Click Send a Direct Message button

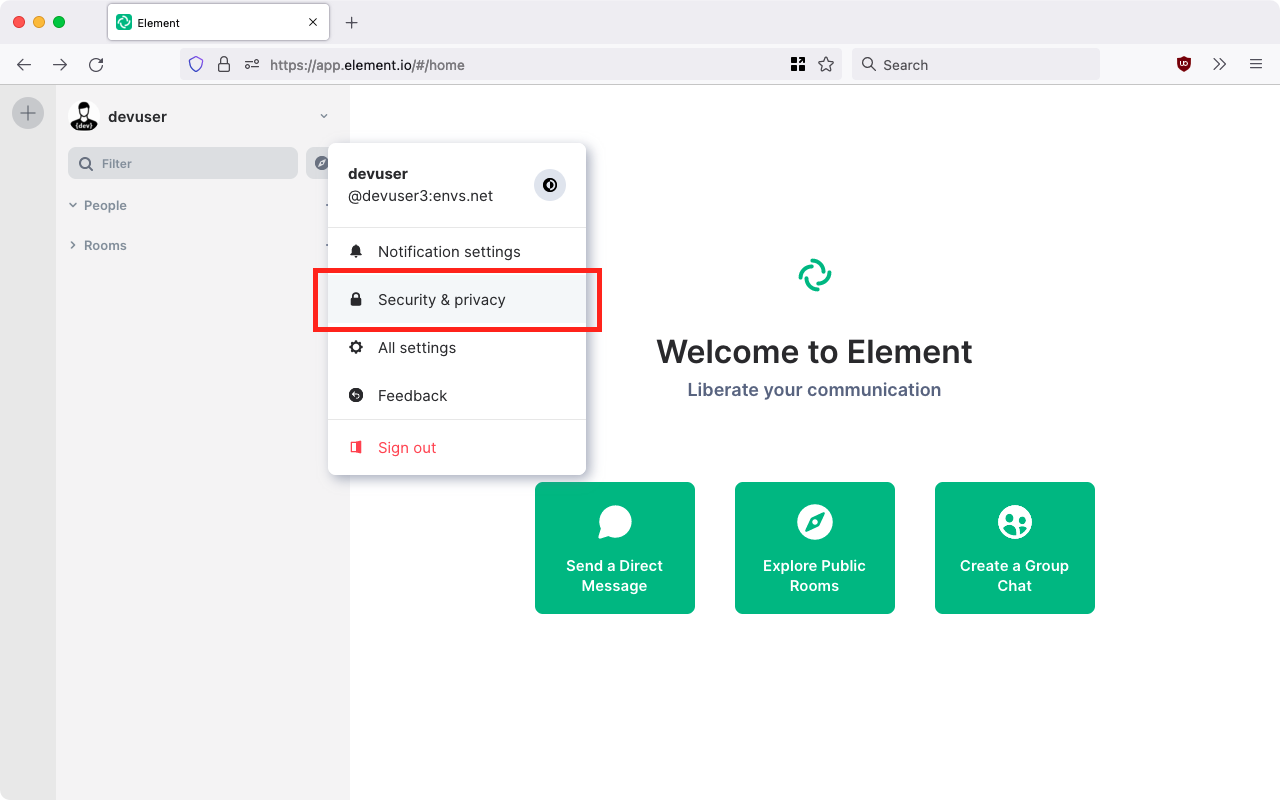615,548
